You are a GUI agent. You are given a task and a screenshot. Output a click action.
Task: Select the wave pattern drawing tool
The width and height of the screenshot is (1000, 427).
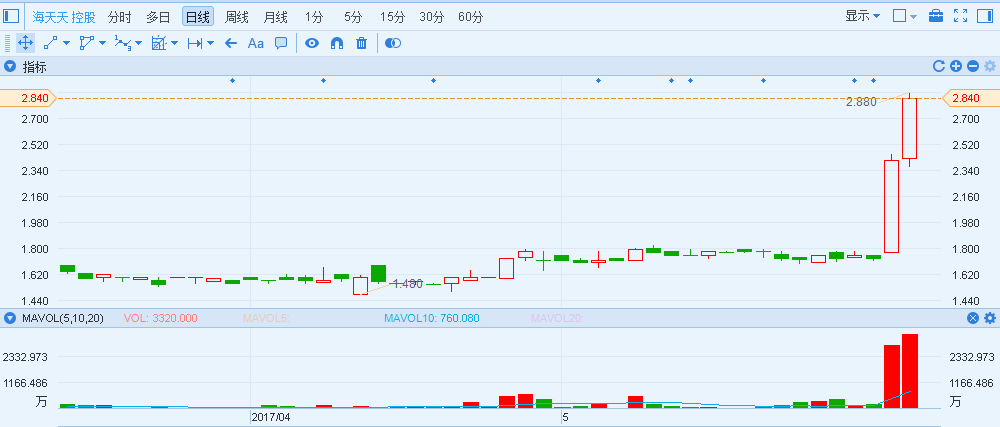[x=122, y=43]
